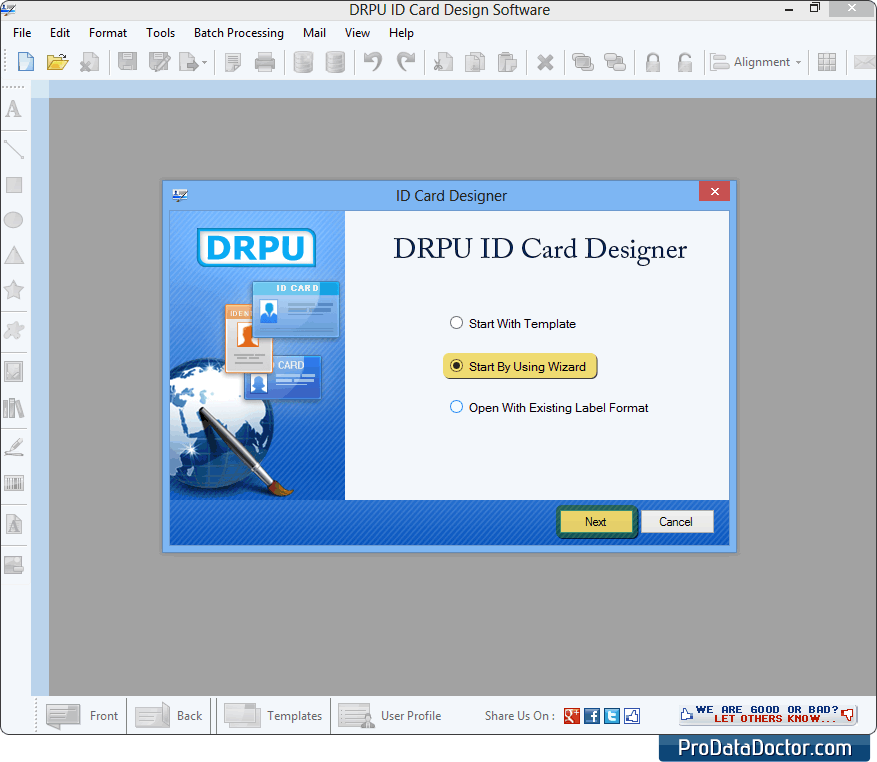The width and height of the screenshot is (877, 762).
Task: Switch to the Back card side
Action: click(169, 716)
